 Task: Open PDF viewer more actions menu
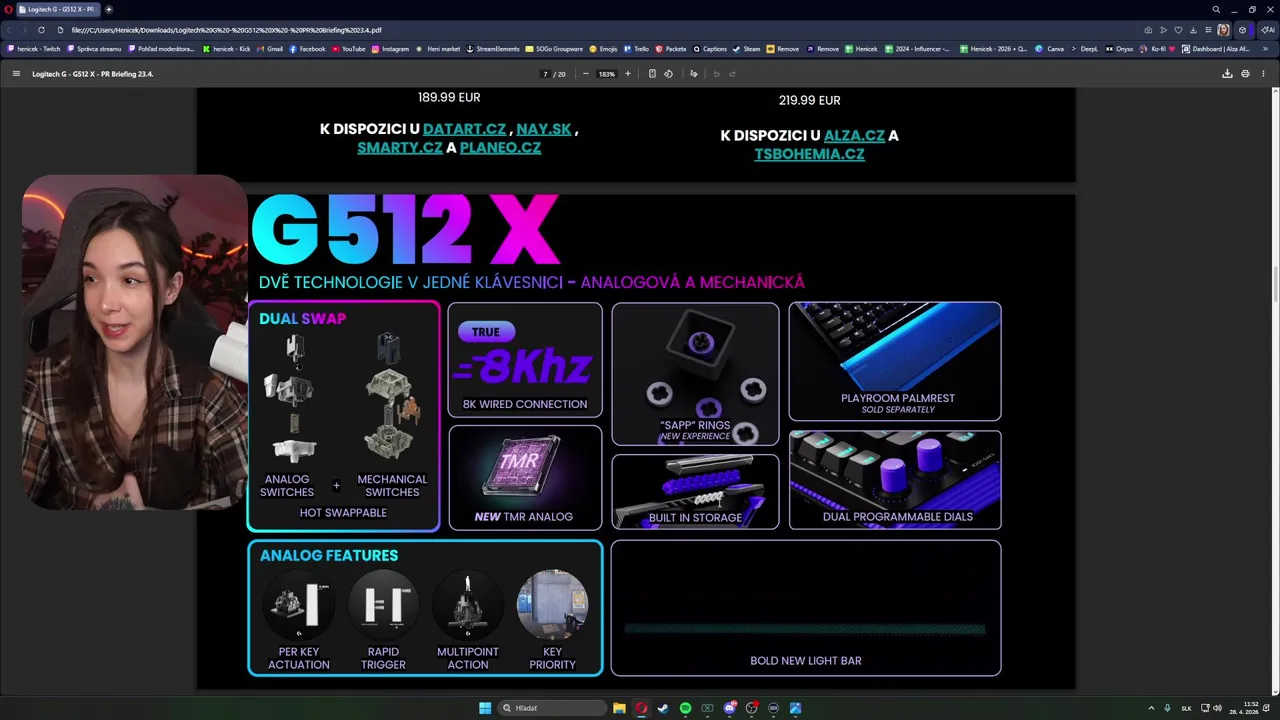(x=1264, y=74)
